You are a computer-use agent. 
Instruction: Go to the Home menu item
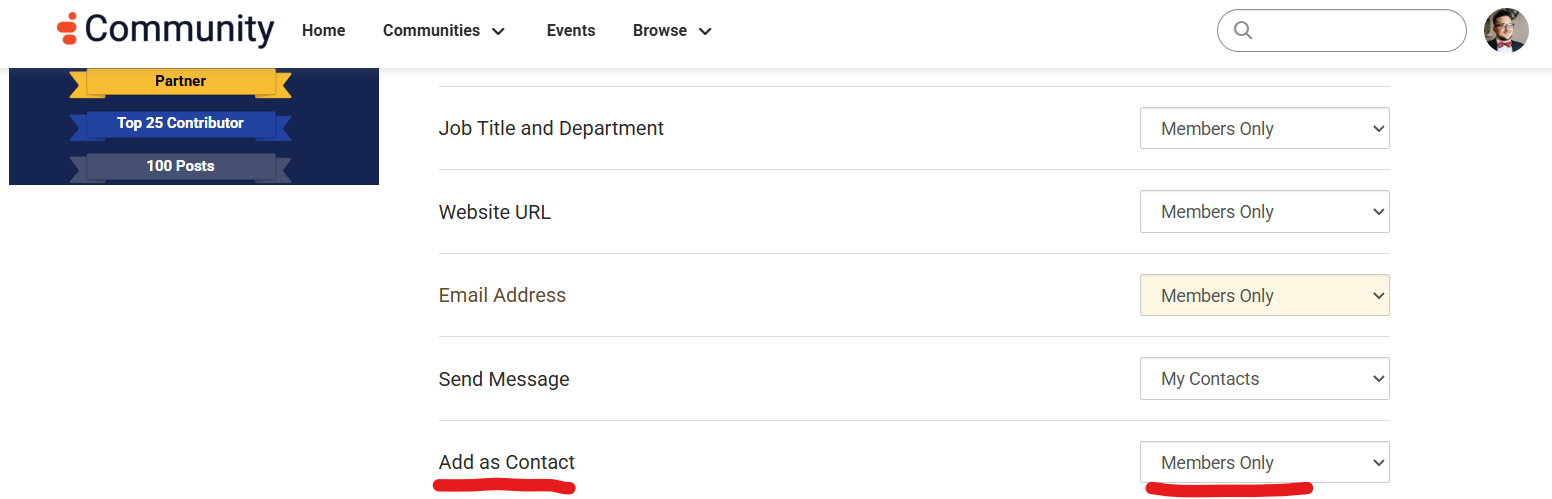point(323,31)
